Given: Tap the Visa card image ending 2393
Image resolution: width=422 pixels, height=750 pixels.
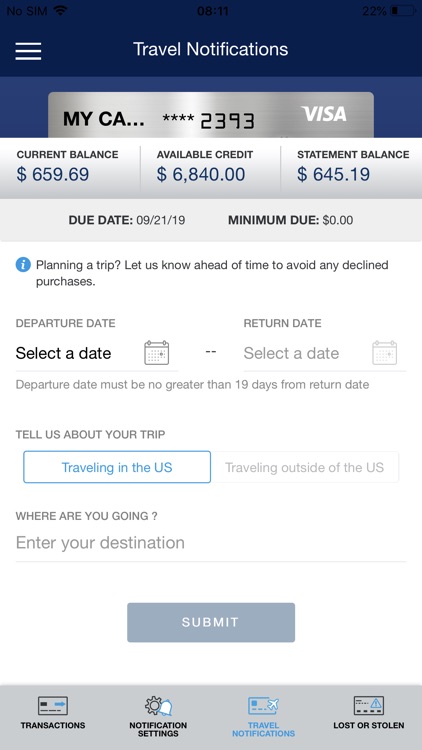Looking at the screenshot, I should point(211,115).
